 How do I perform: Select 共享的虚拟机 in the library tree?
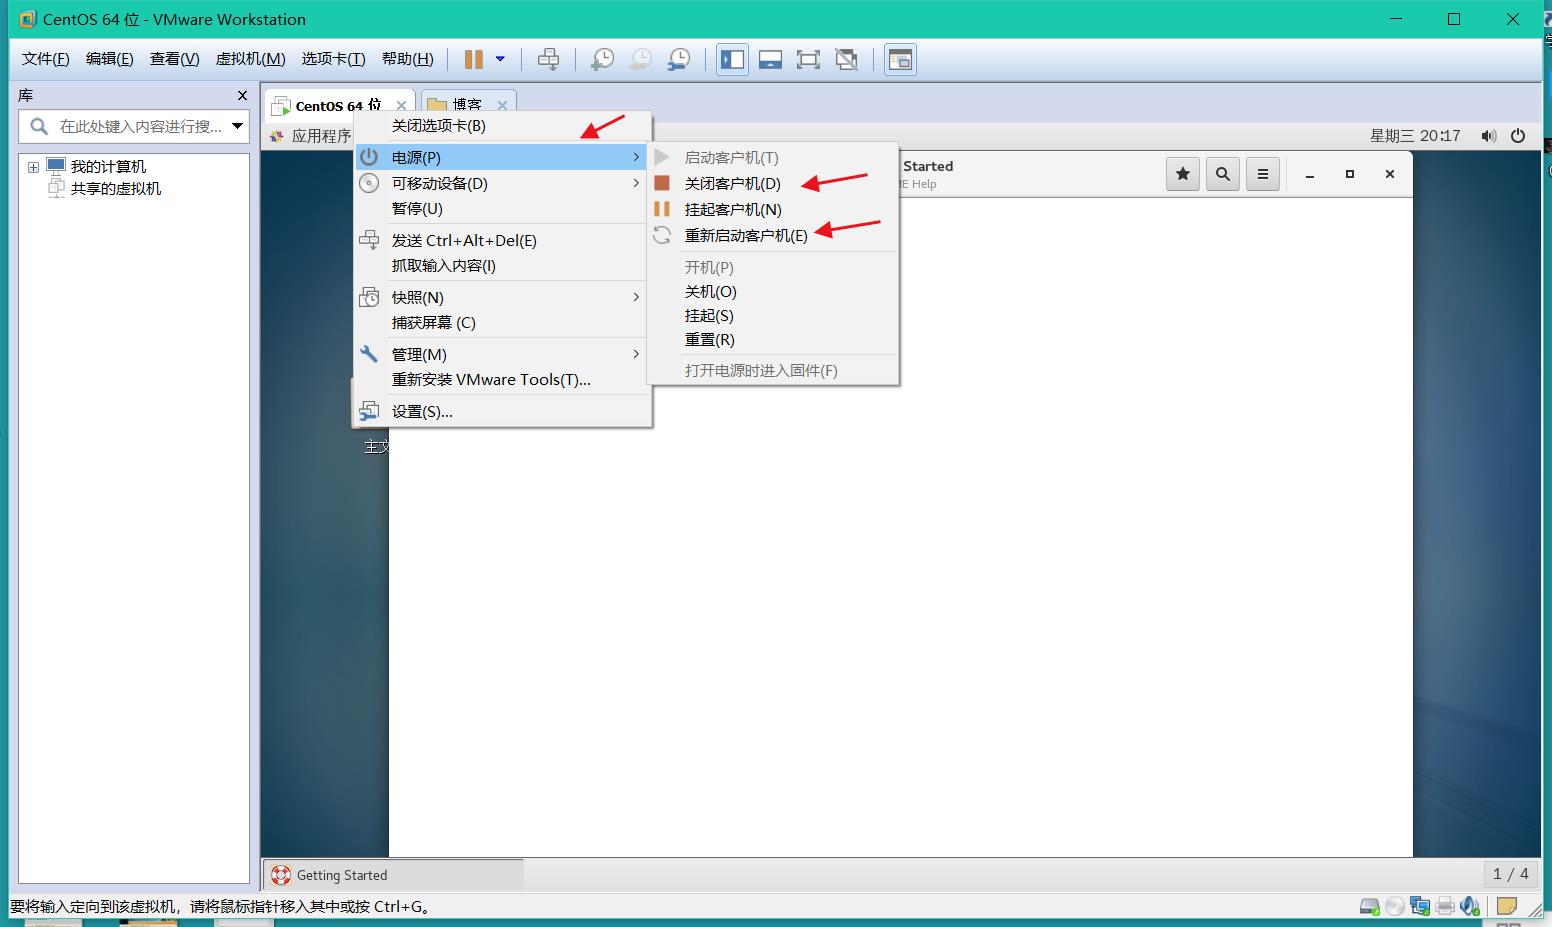116,189
